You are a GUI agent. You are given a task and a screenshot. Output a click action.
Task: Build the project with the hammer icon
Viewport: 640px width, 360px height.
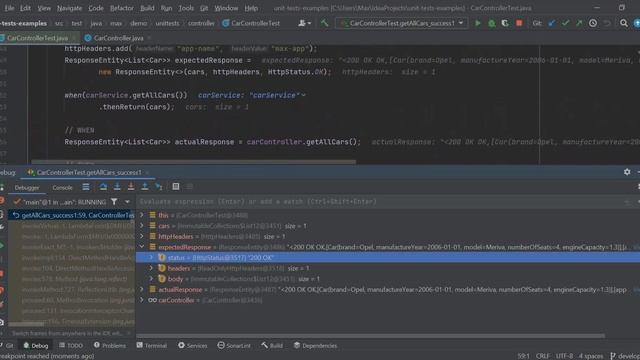324,23
